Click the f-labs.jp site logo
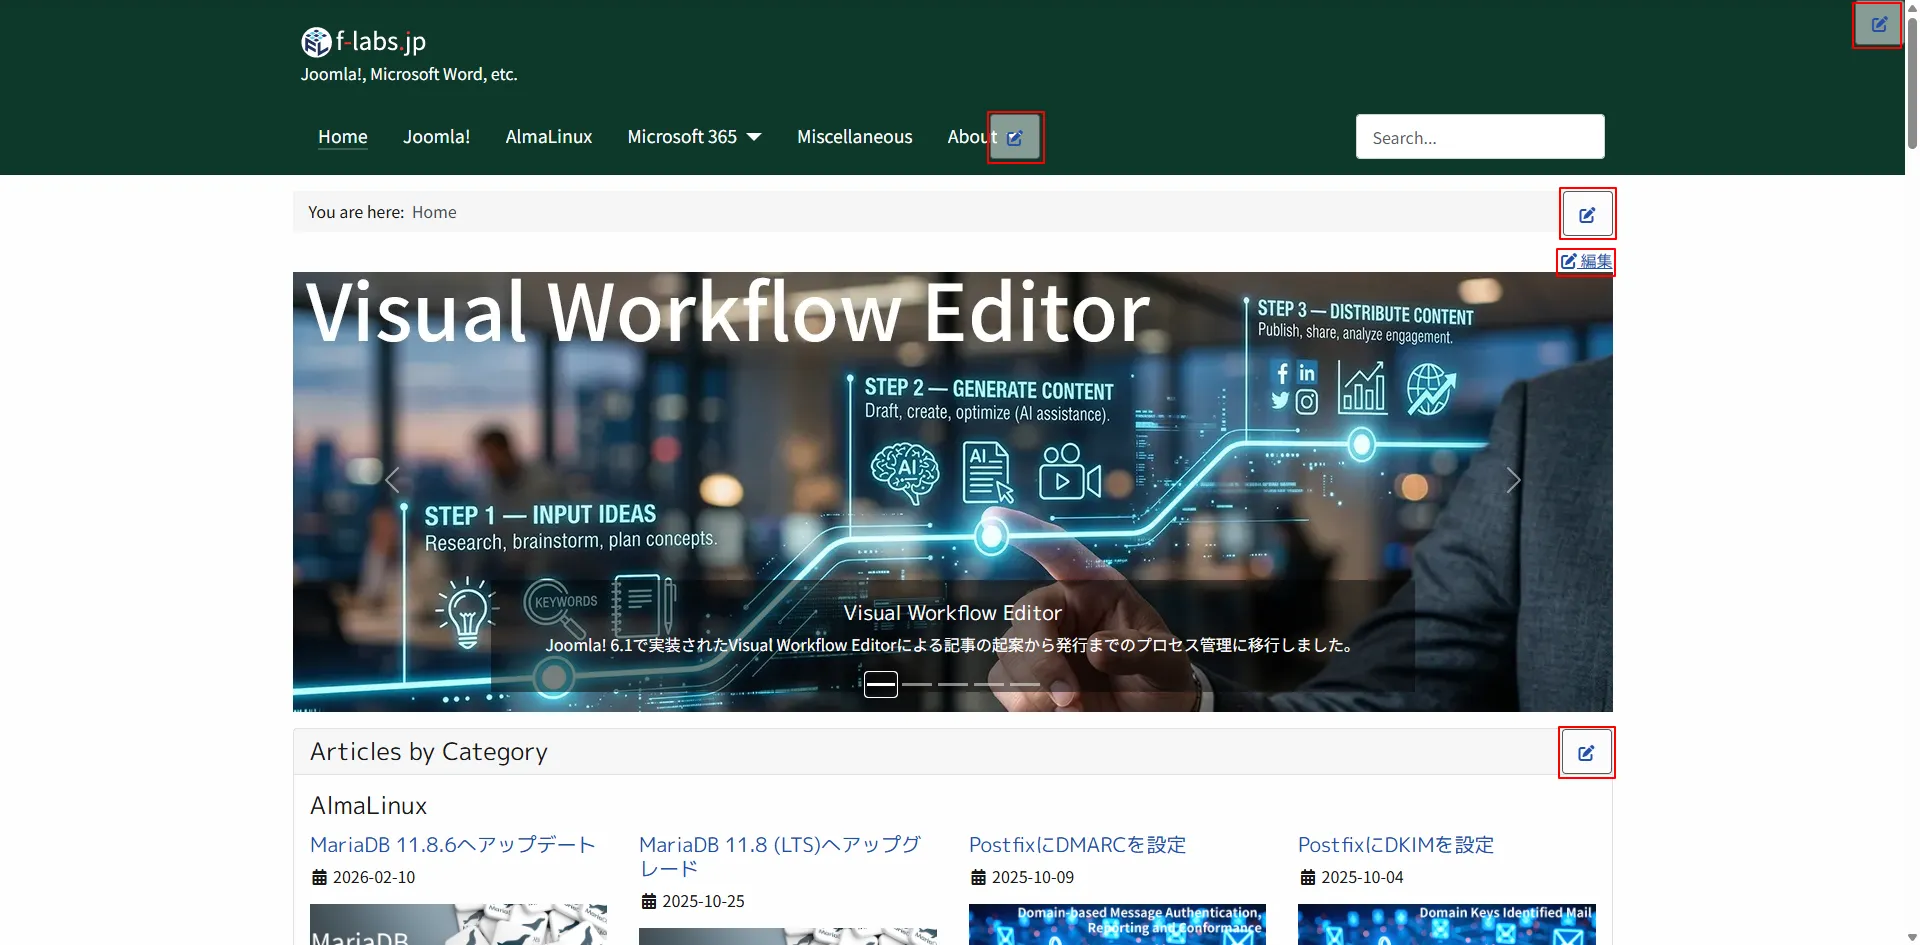 click(364, 42)
